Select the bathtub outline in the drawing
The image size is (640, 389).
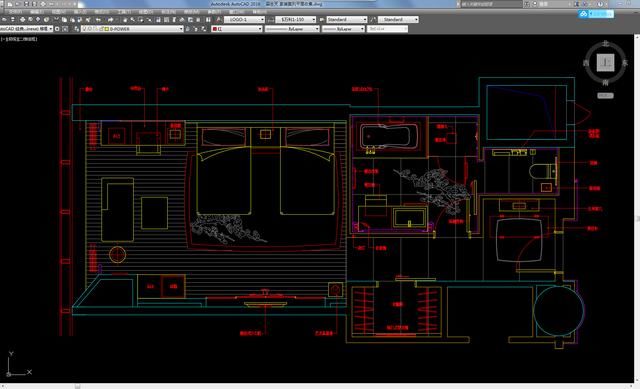pos(389,136)
